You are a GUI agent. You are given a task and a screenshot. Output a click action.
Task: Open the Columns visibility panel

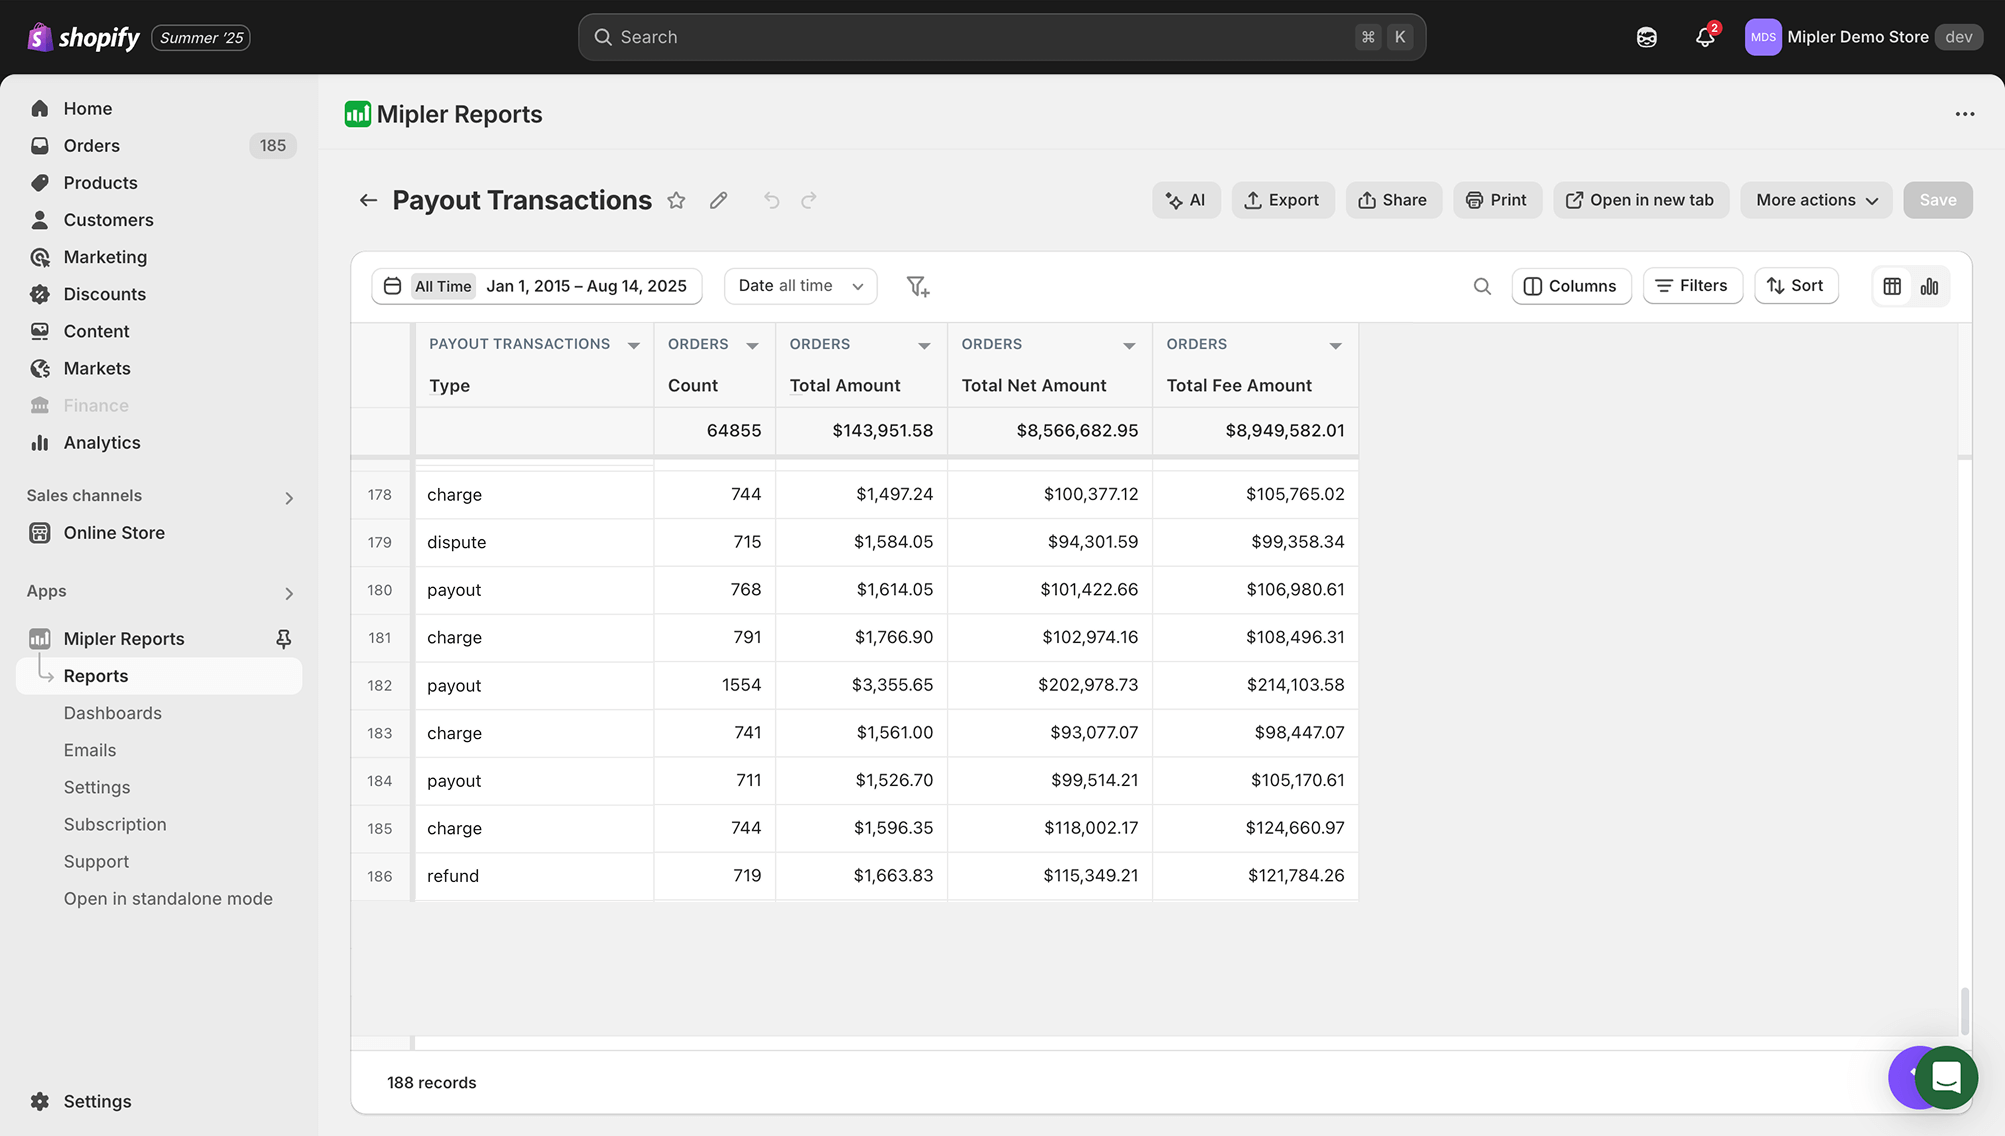click(x=1570, y=286)
